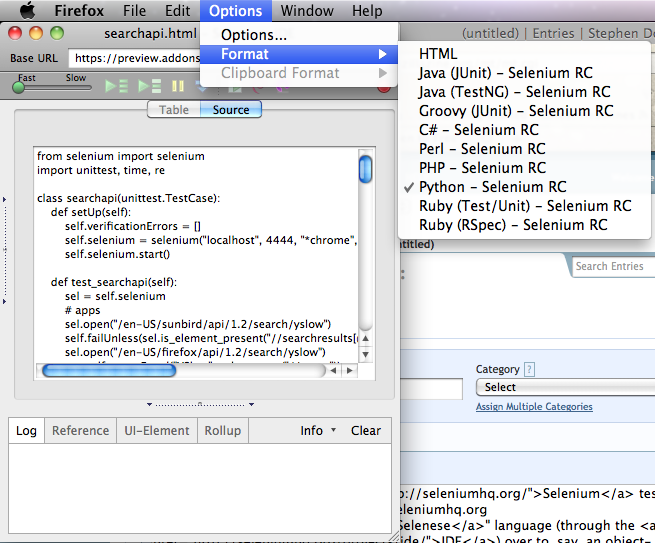
Task: Open the Category Select dropdown
Action: [x=565, y=387]
